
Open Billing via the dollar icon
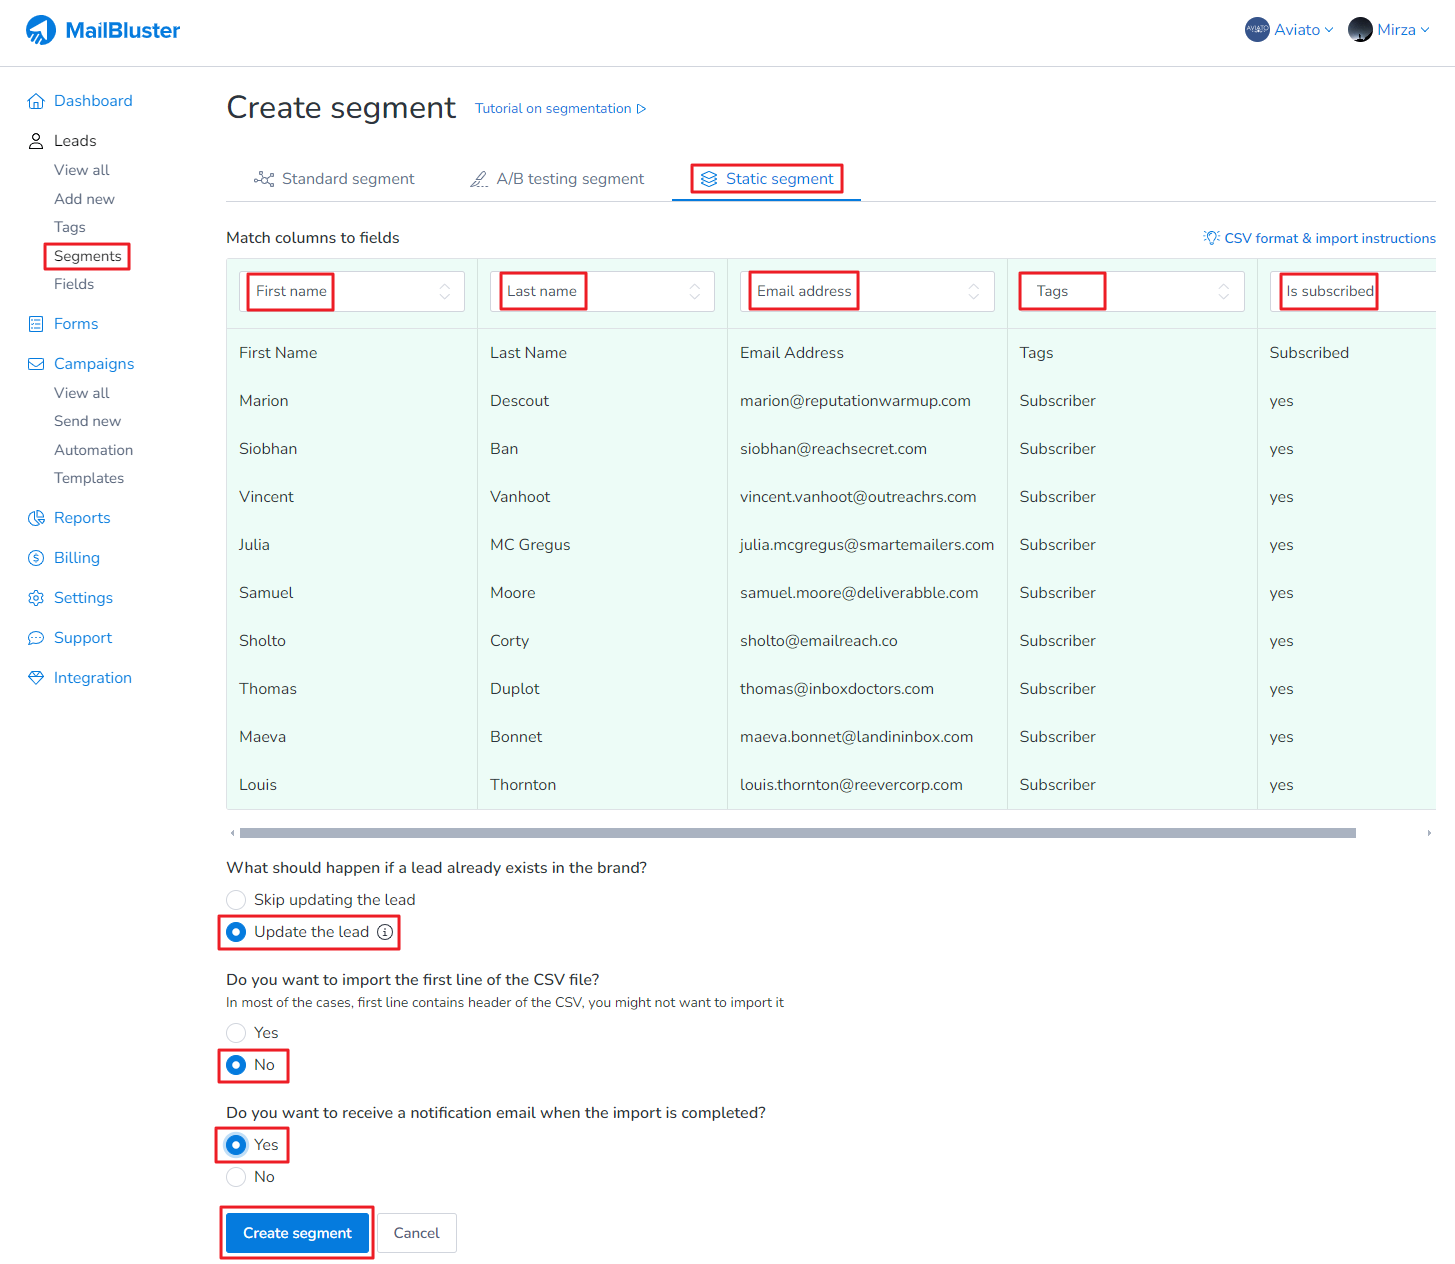click(x=36, y=558)
